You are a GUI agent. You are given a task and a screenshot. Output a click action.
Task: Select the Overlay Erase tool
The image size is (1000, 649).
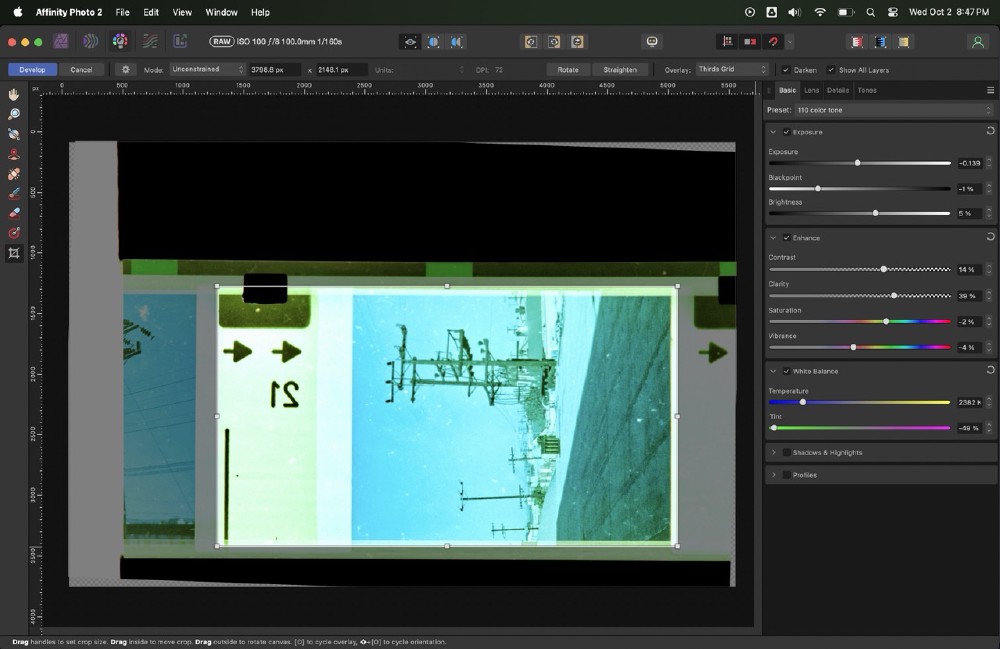tap(13, 214)
